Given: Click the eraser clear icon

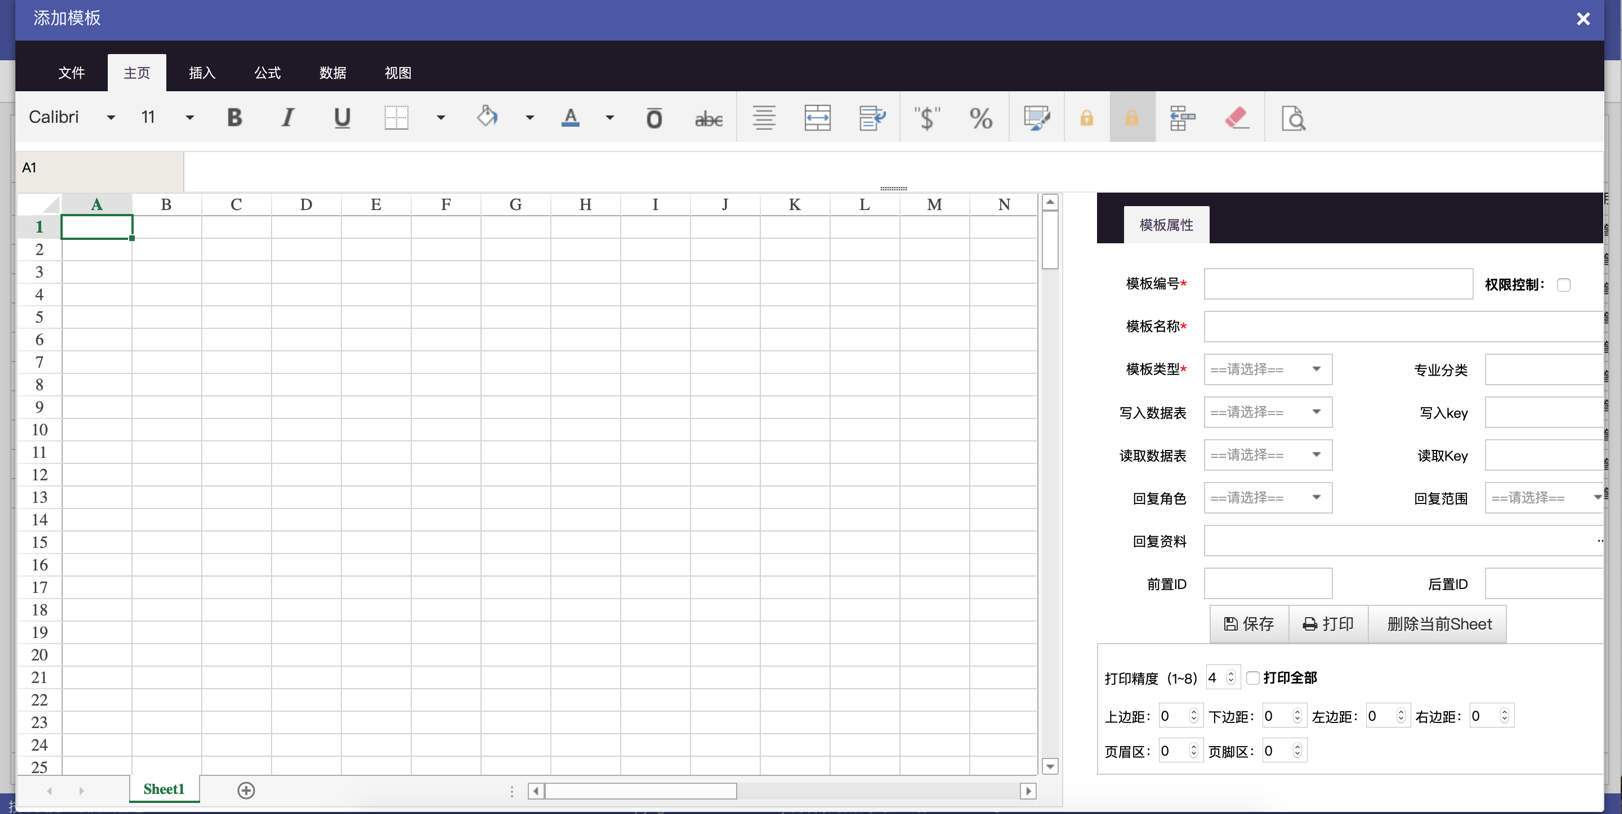Looking at the screenshot, I should 1237,118.
